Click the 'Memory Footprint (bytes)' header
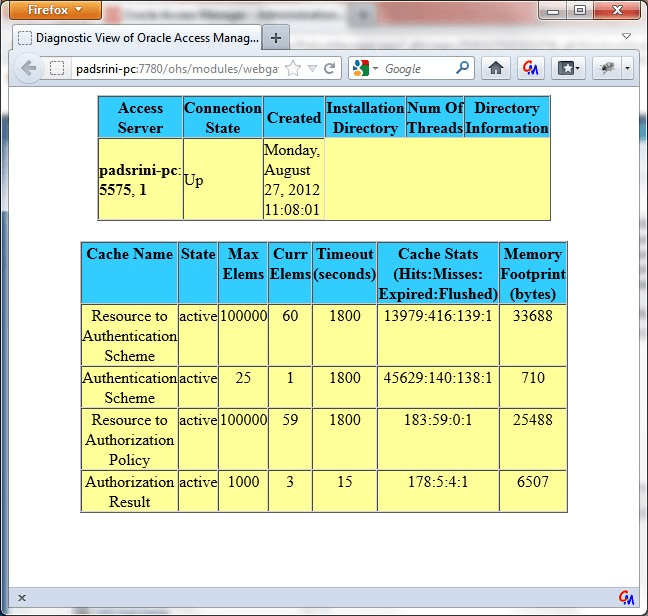This screenshot has height=616, width=648. coord(533,273)
